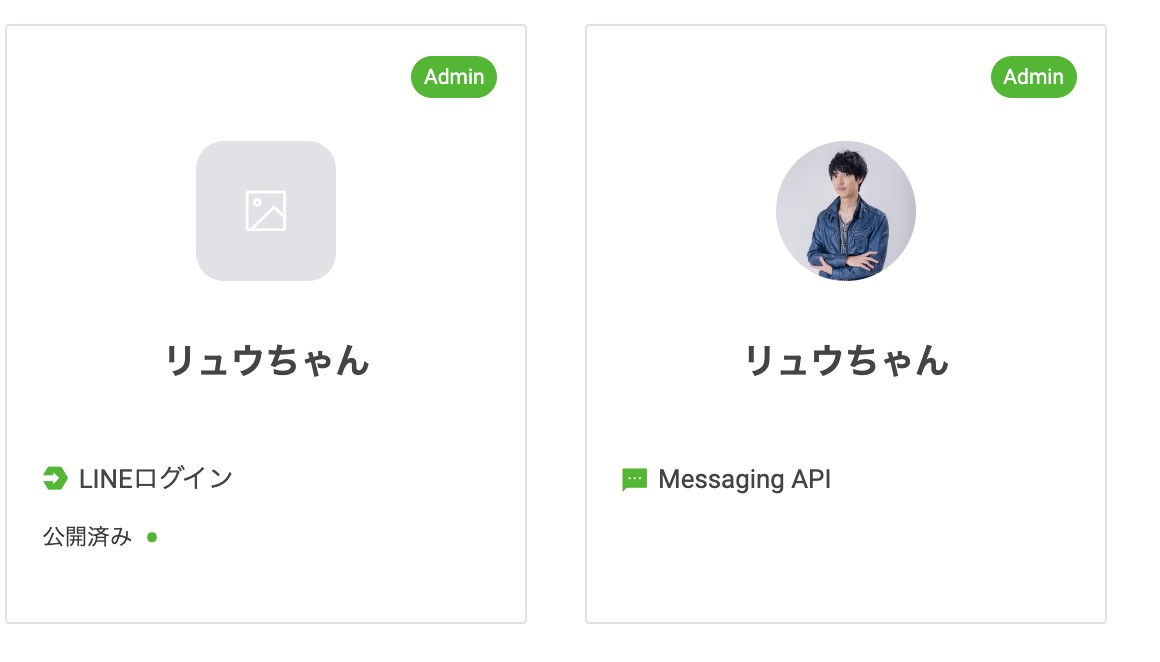The width and height of the screenshot is (1160, 662).
Task: Click the LINEログイン label text
Action: (155, 479)
